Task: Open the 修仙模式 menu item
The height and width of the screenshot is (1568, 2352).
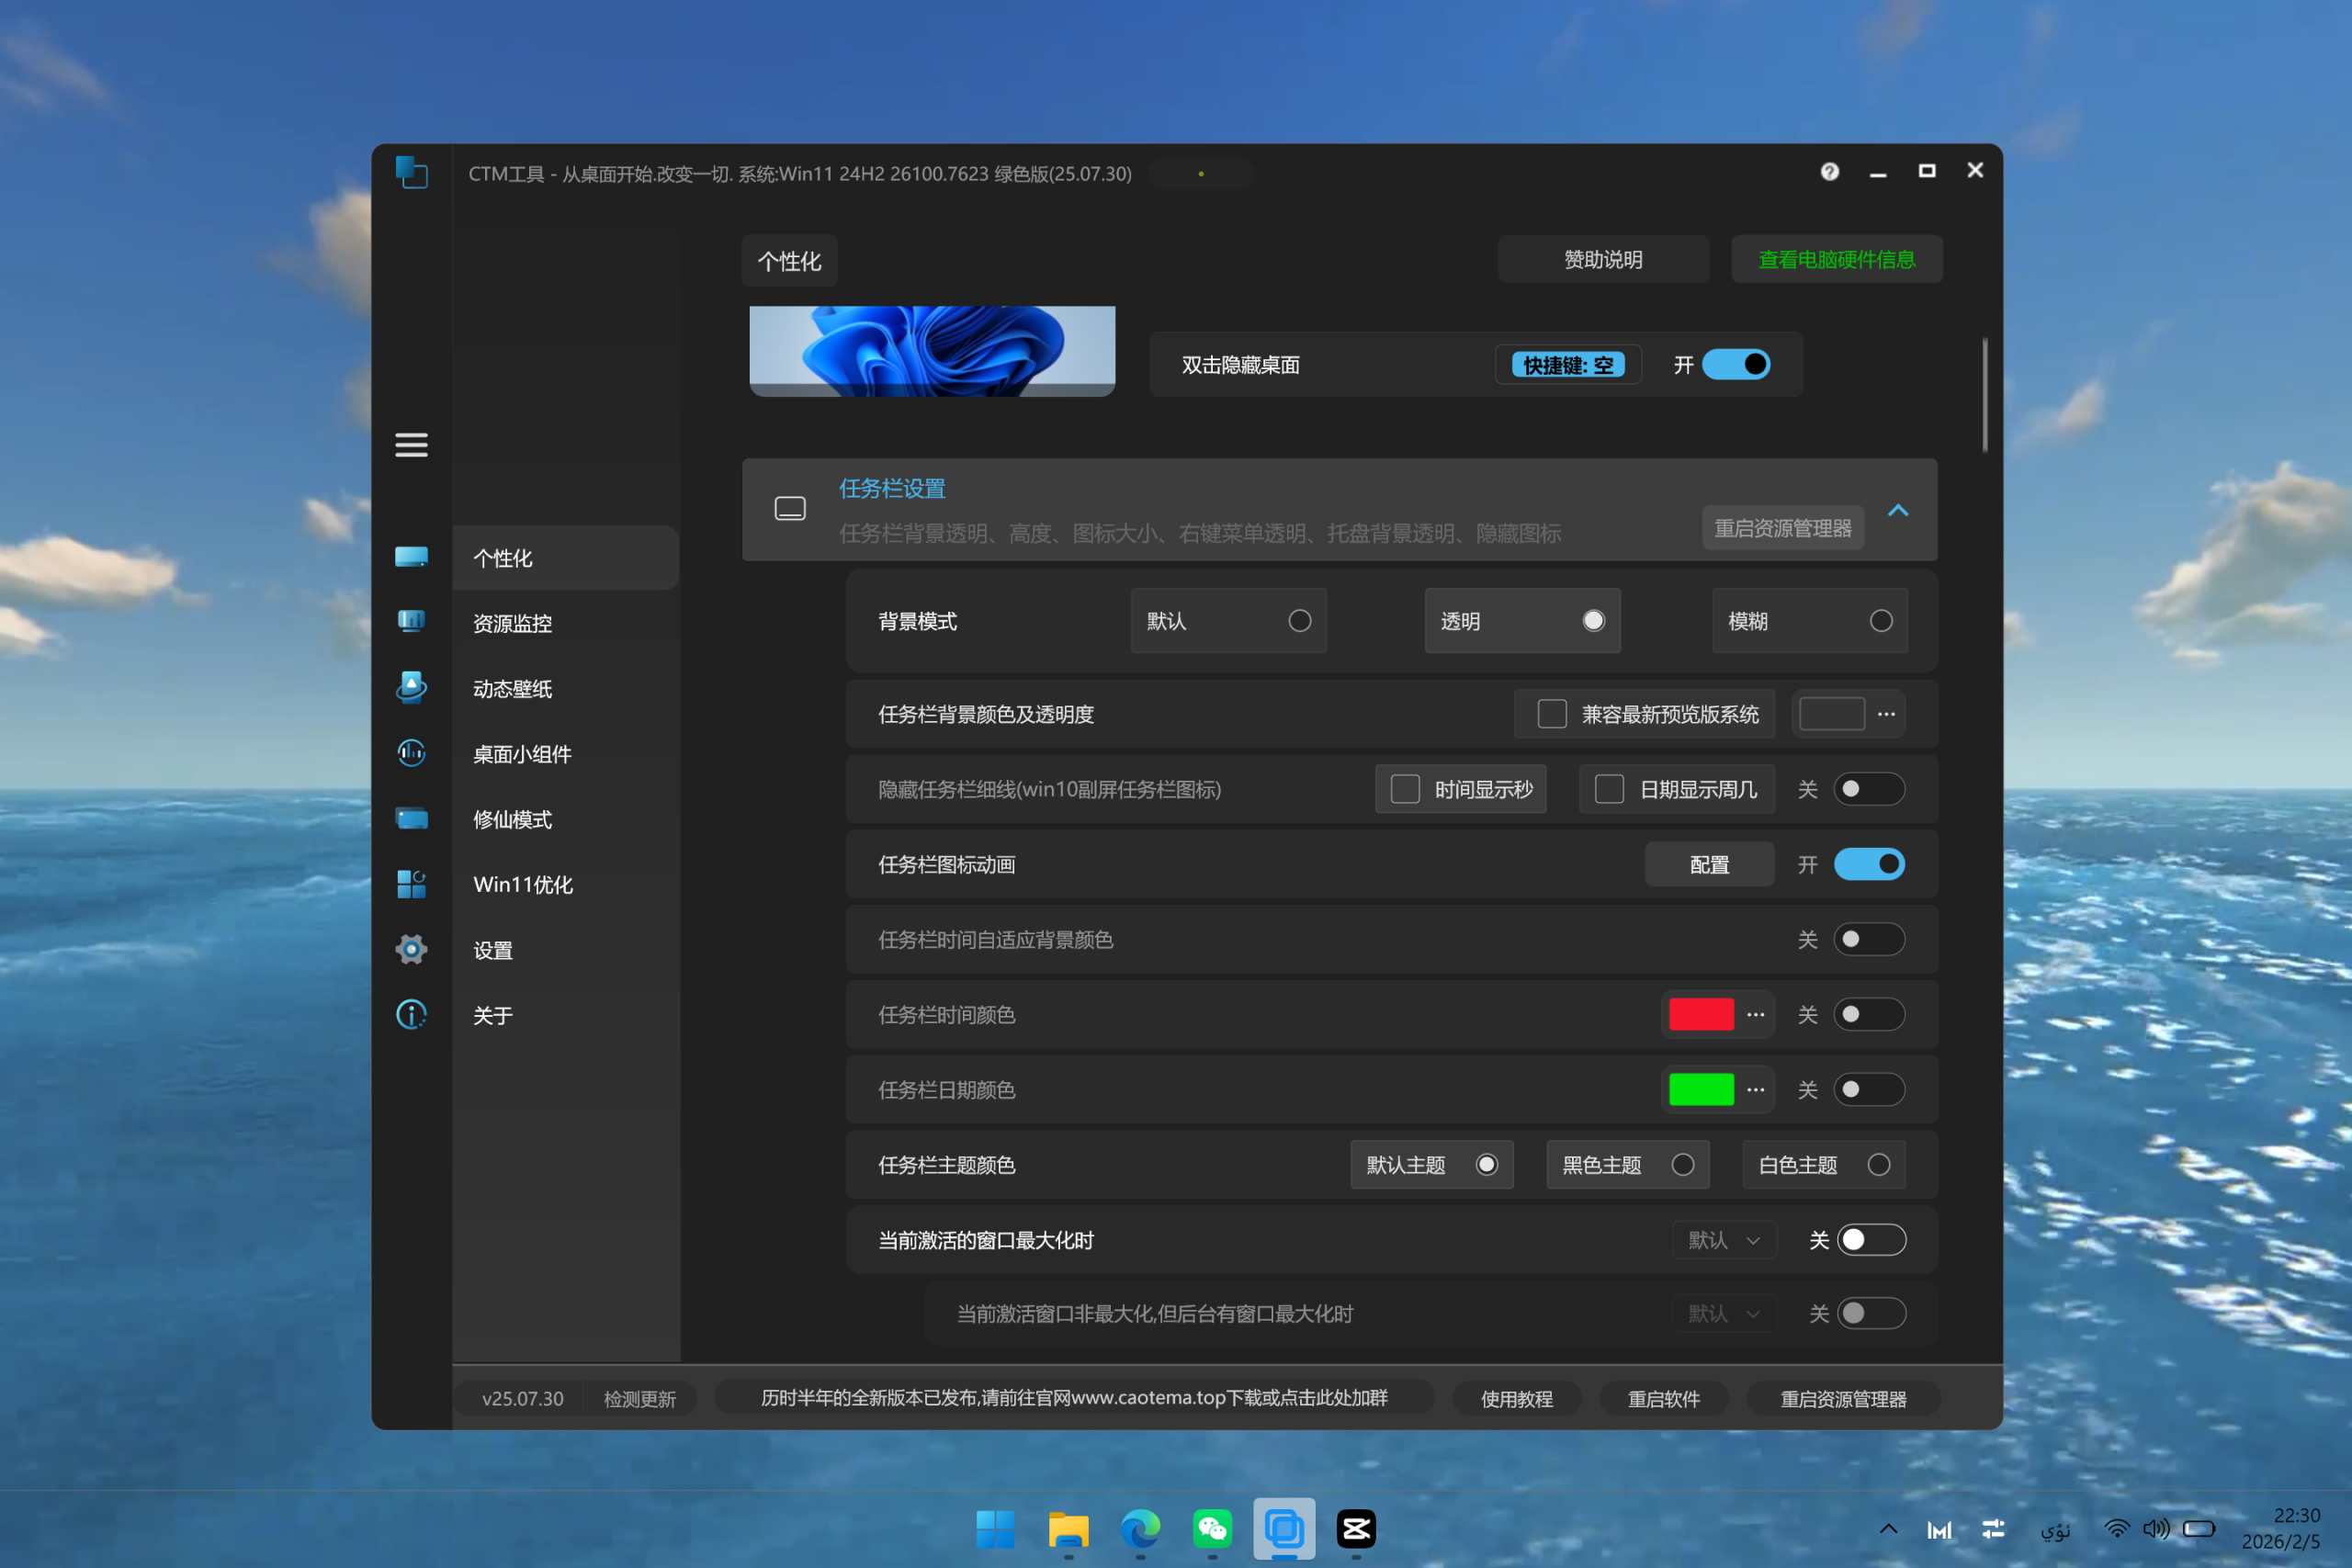Action: point(513,819)
